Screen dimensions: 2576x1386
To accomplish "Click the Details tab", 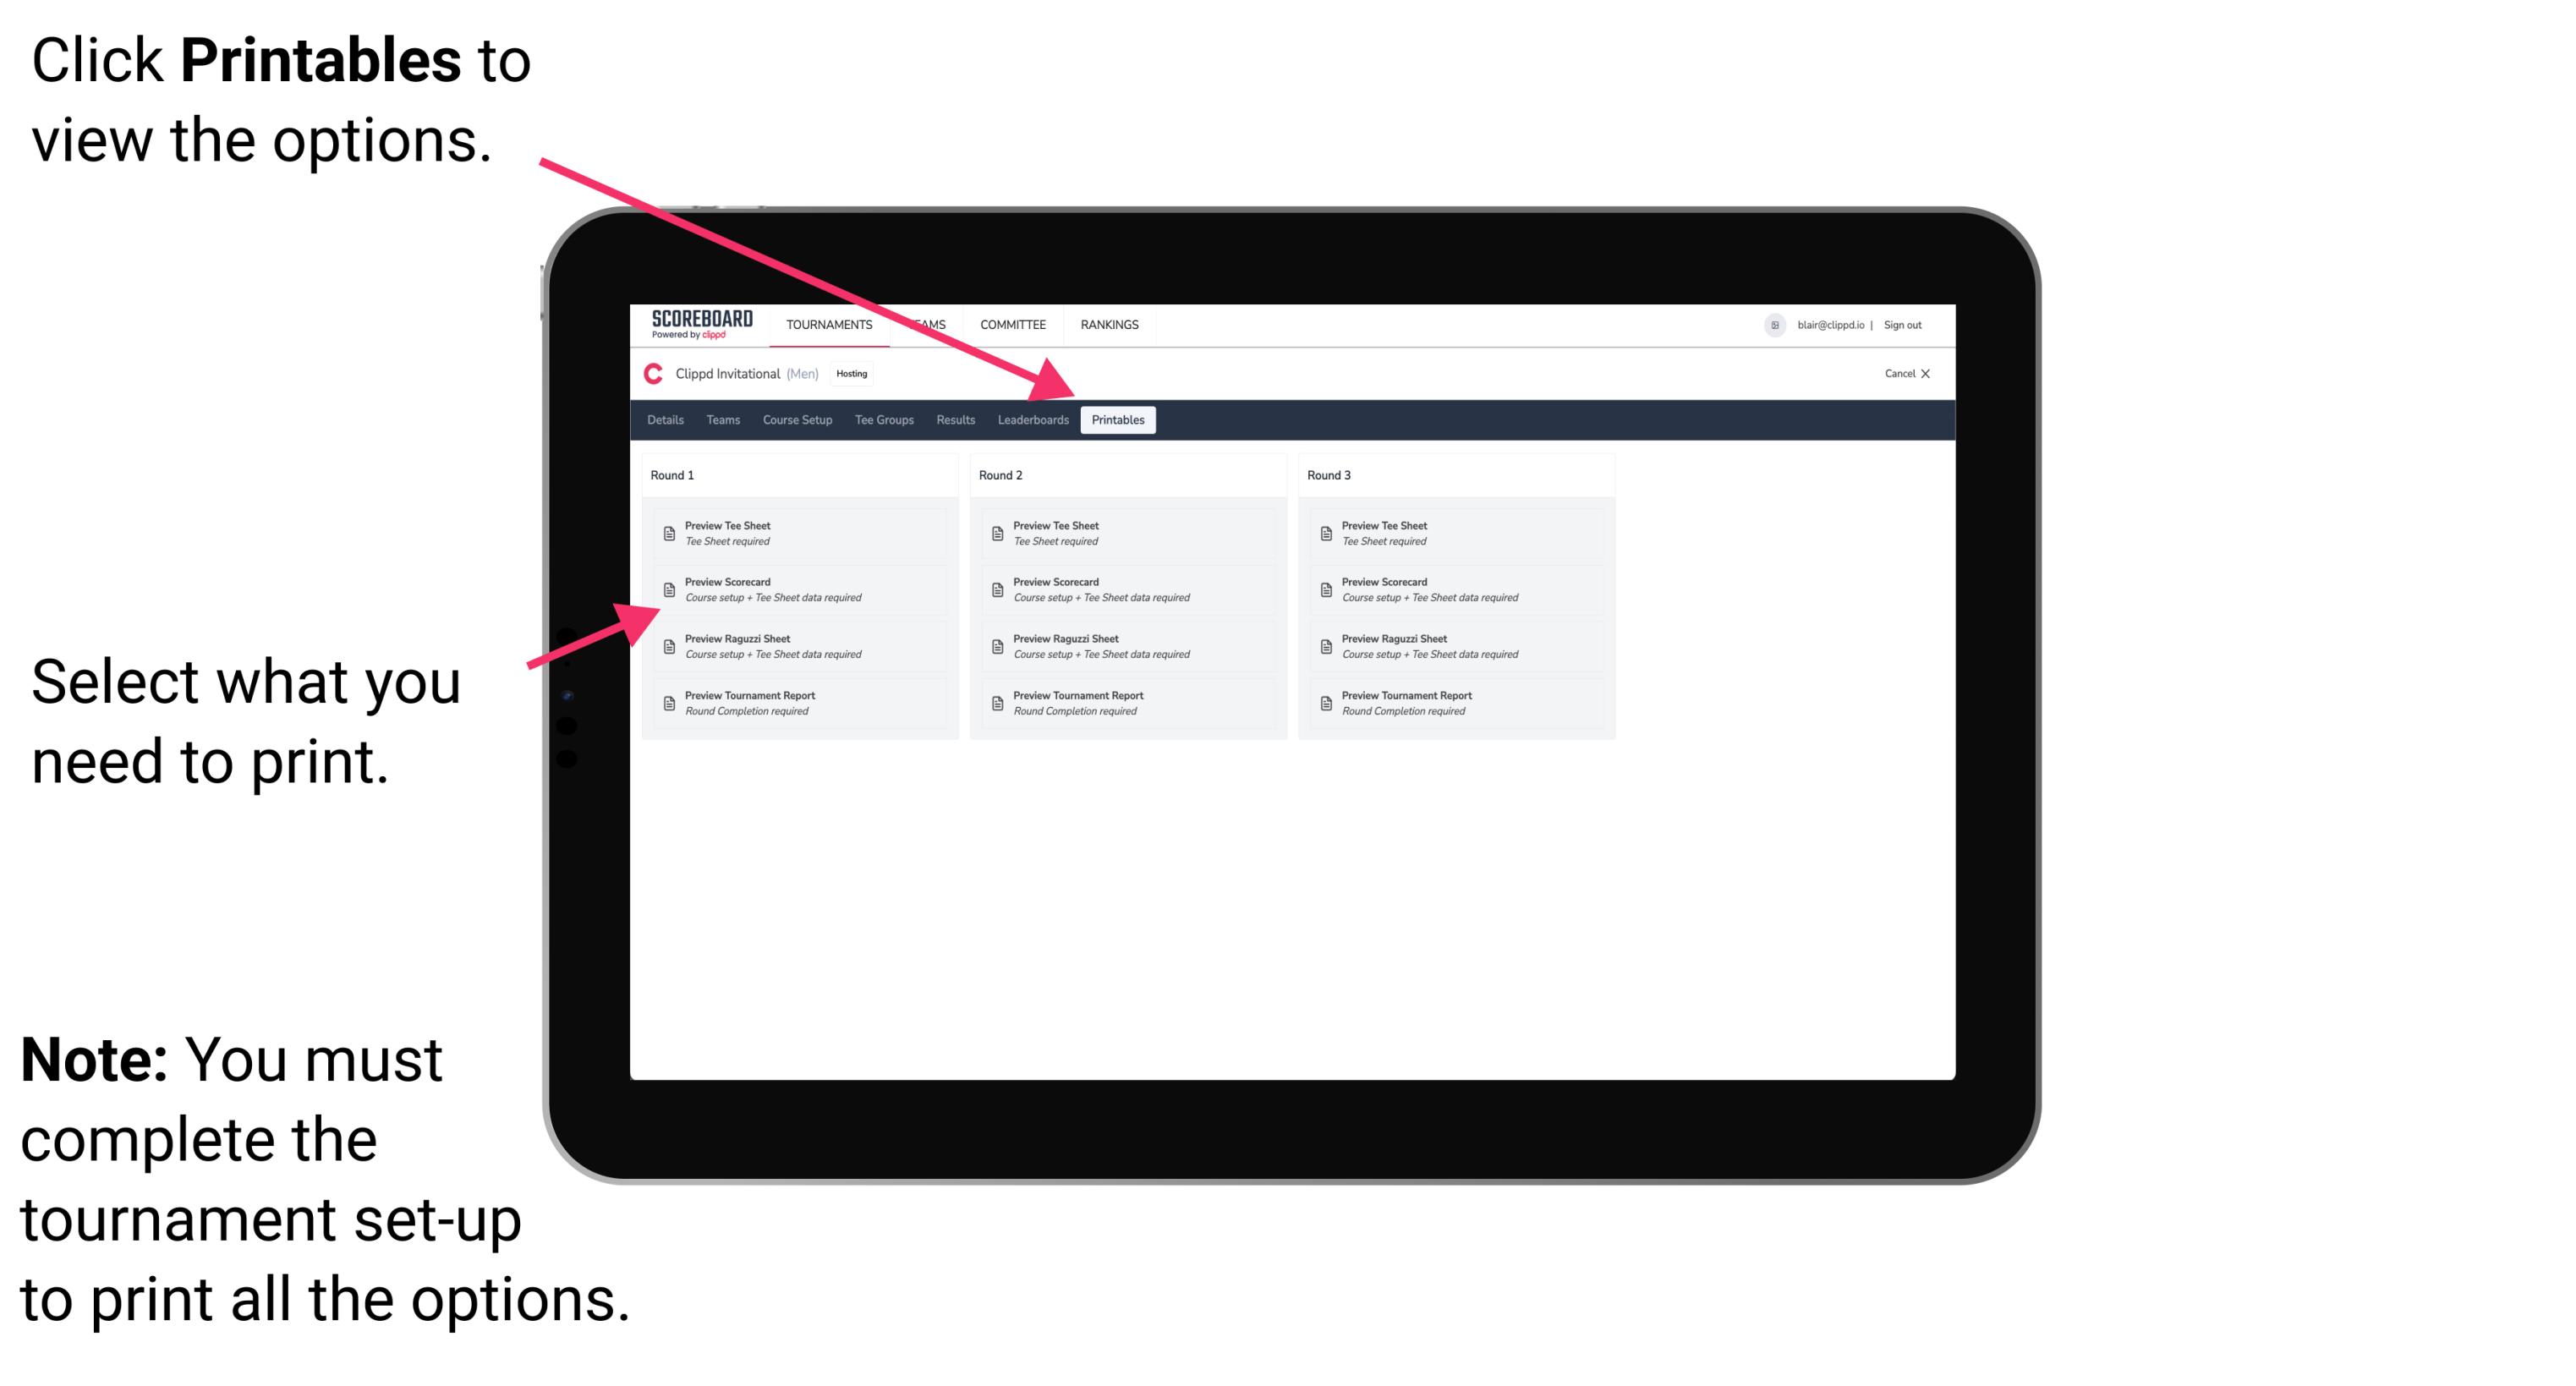I will 666,420.
